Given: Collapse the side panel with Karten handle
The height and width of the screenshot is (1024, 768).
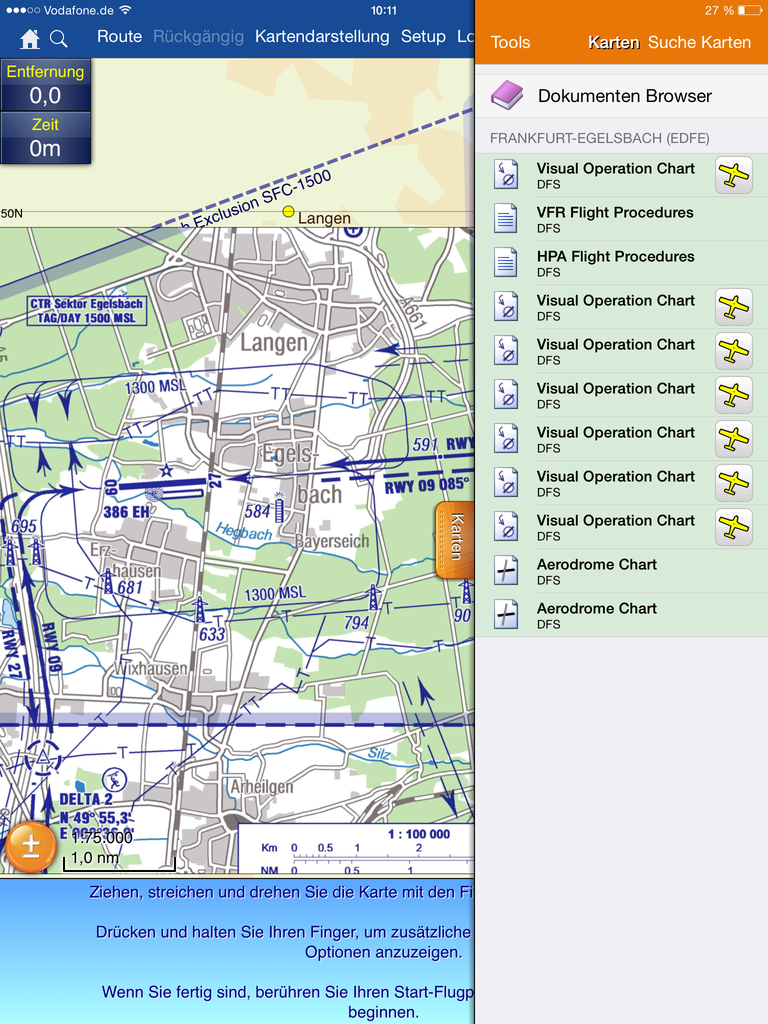Looking at the screenshot, I should point(455,540).
